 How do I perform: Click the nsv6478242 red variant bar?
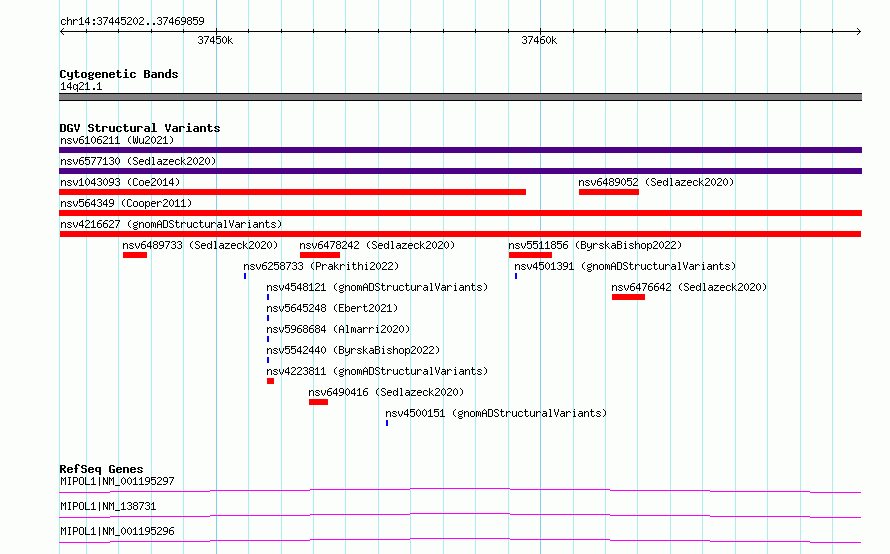pos(320,255)
